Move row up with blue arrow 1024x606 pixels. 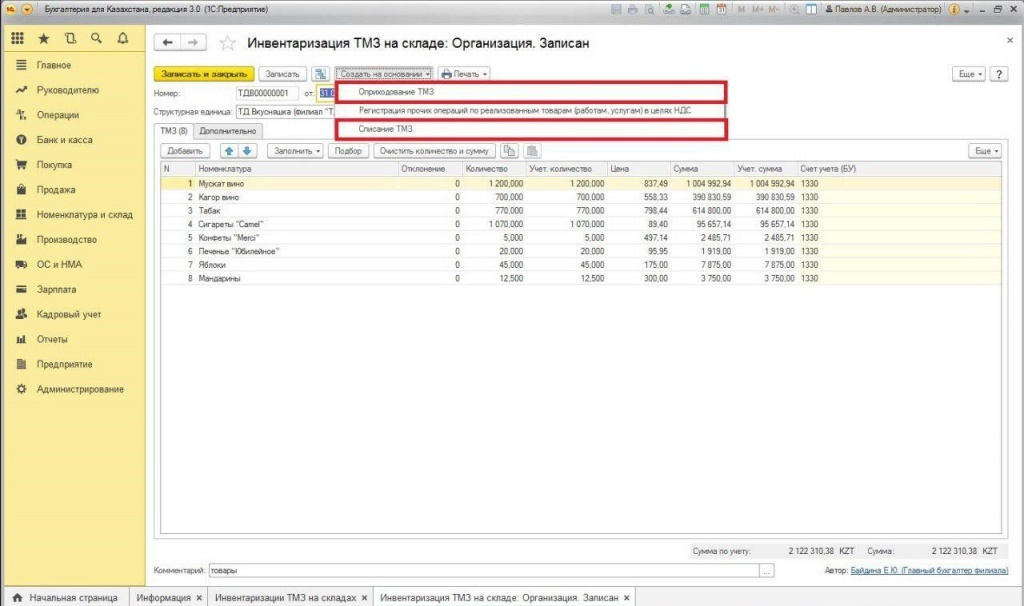click(x=229, y=151)
